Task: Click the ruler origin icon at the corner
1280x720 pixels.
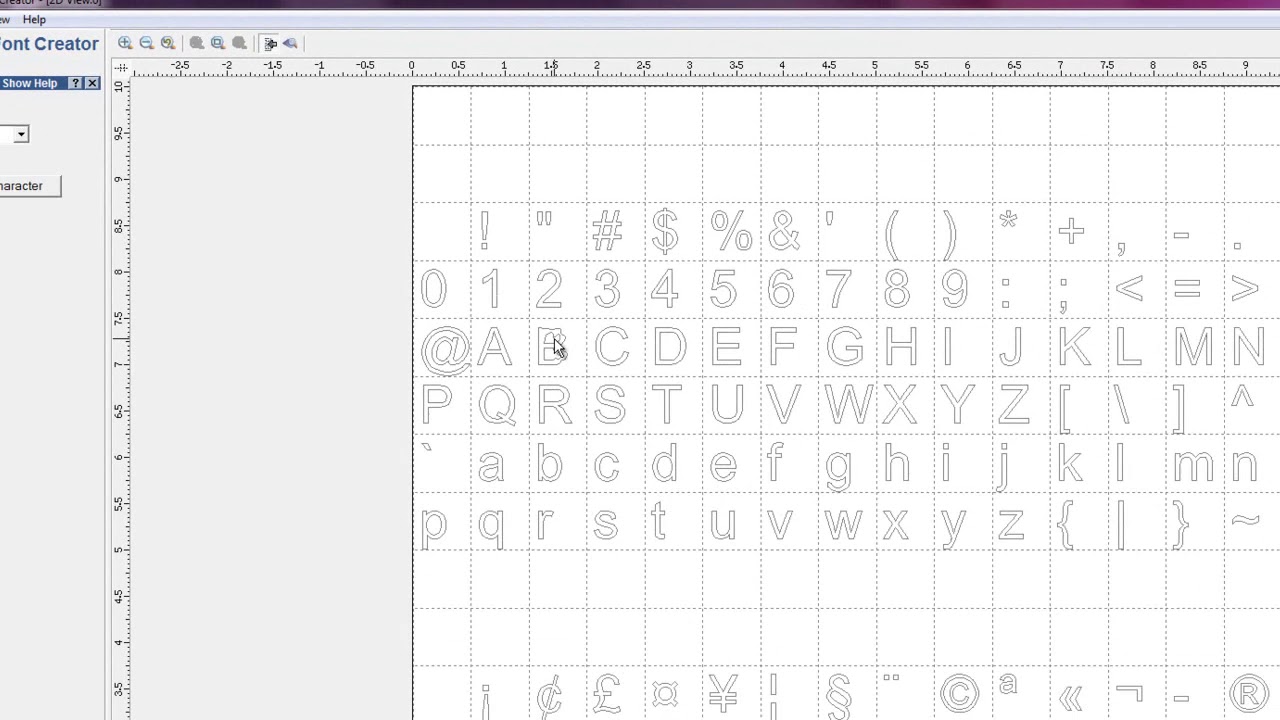Action: 121,67
